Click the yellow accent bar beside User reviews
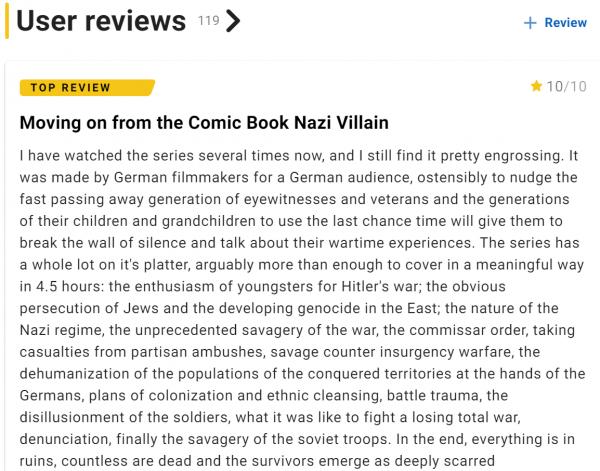Viewport: 600px width, 471px height. [7, 21]
